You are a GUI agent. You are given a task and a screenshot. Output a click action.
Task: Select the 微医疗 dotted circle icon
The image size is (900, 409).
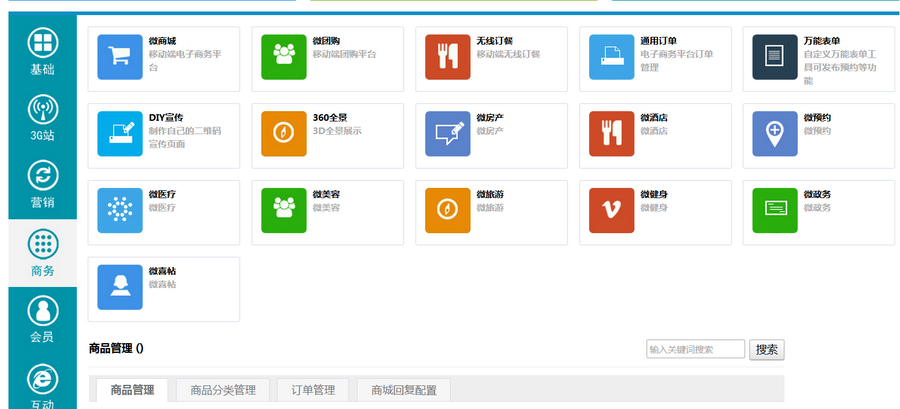pyautogui.click(x=120, y=211)
